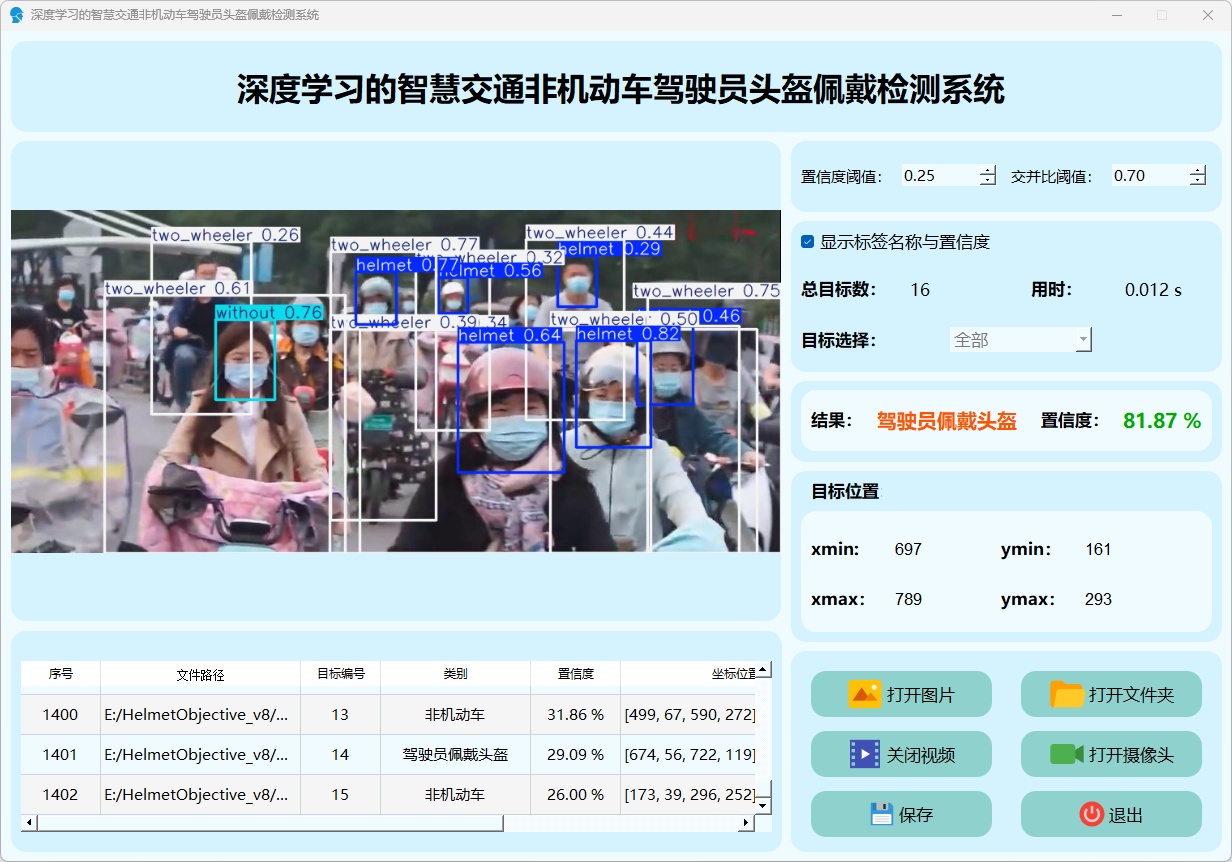Toggle 显示标签名称与置信度 checkbox
Image resolution: width=1232 pixels, height=862 pixels.
click(808, 242)
